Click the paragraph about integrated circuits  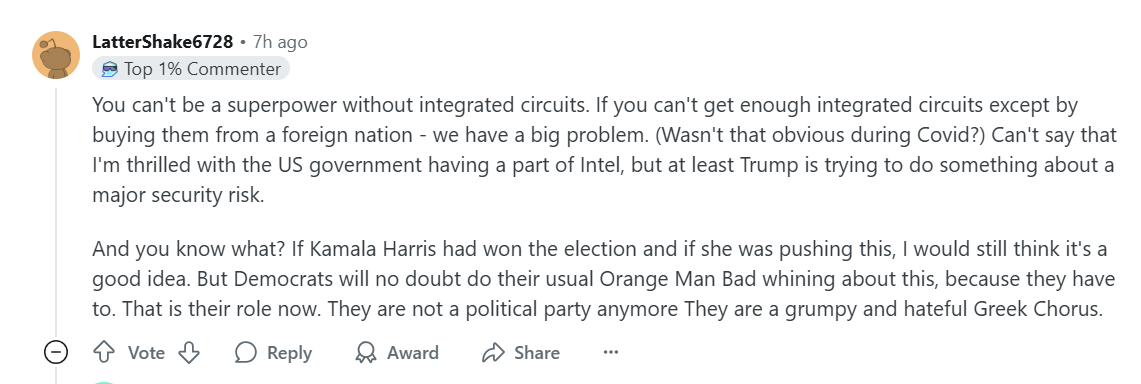pos(603,151)
